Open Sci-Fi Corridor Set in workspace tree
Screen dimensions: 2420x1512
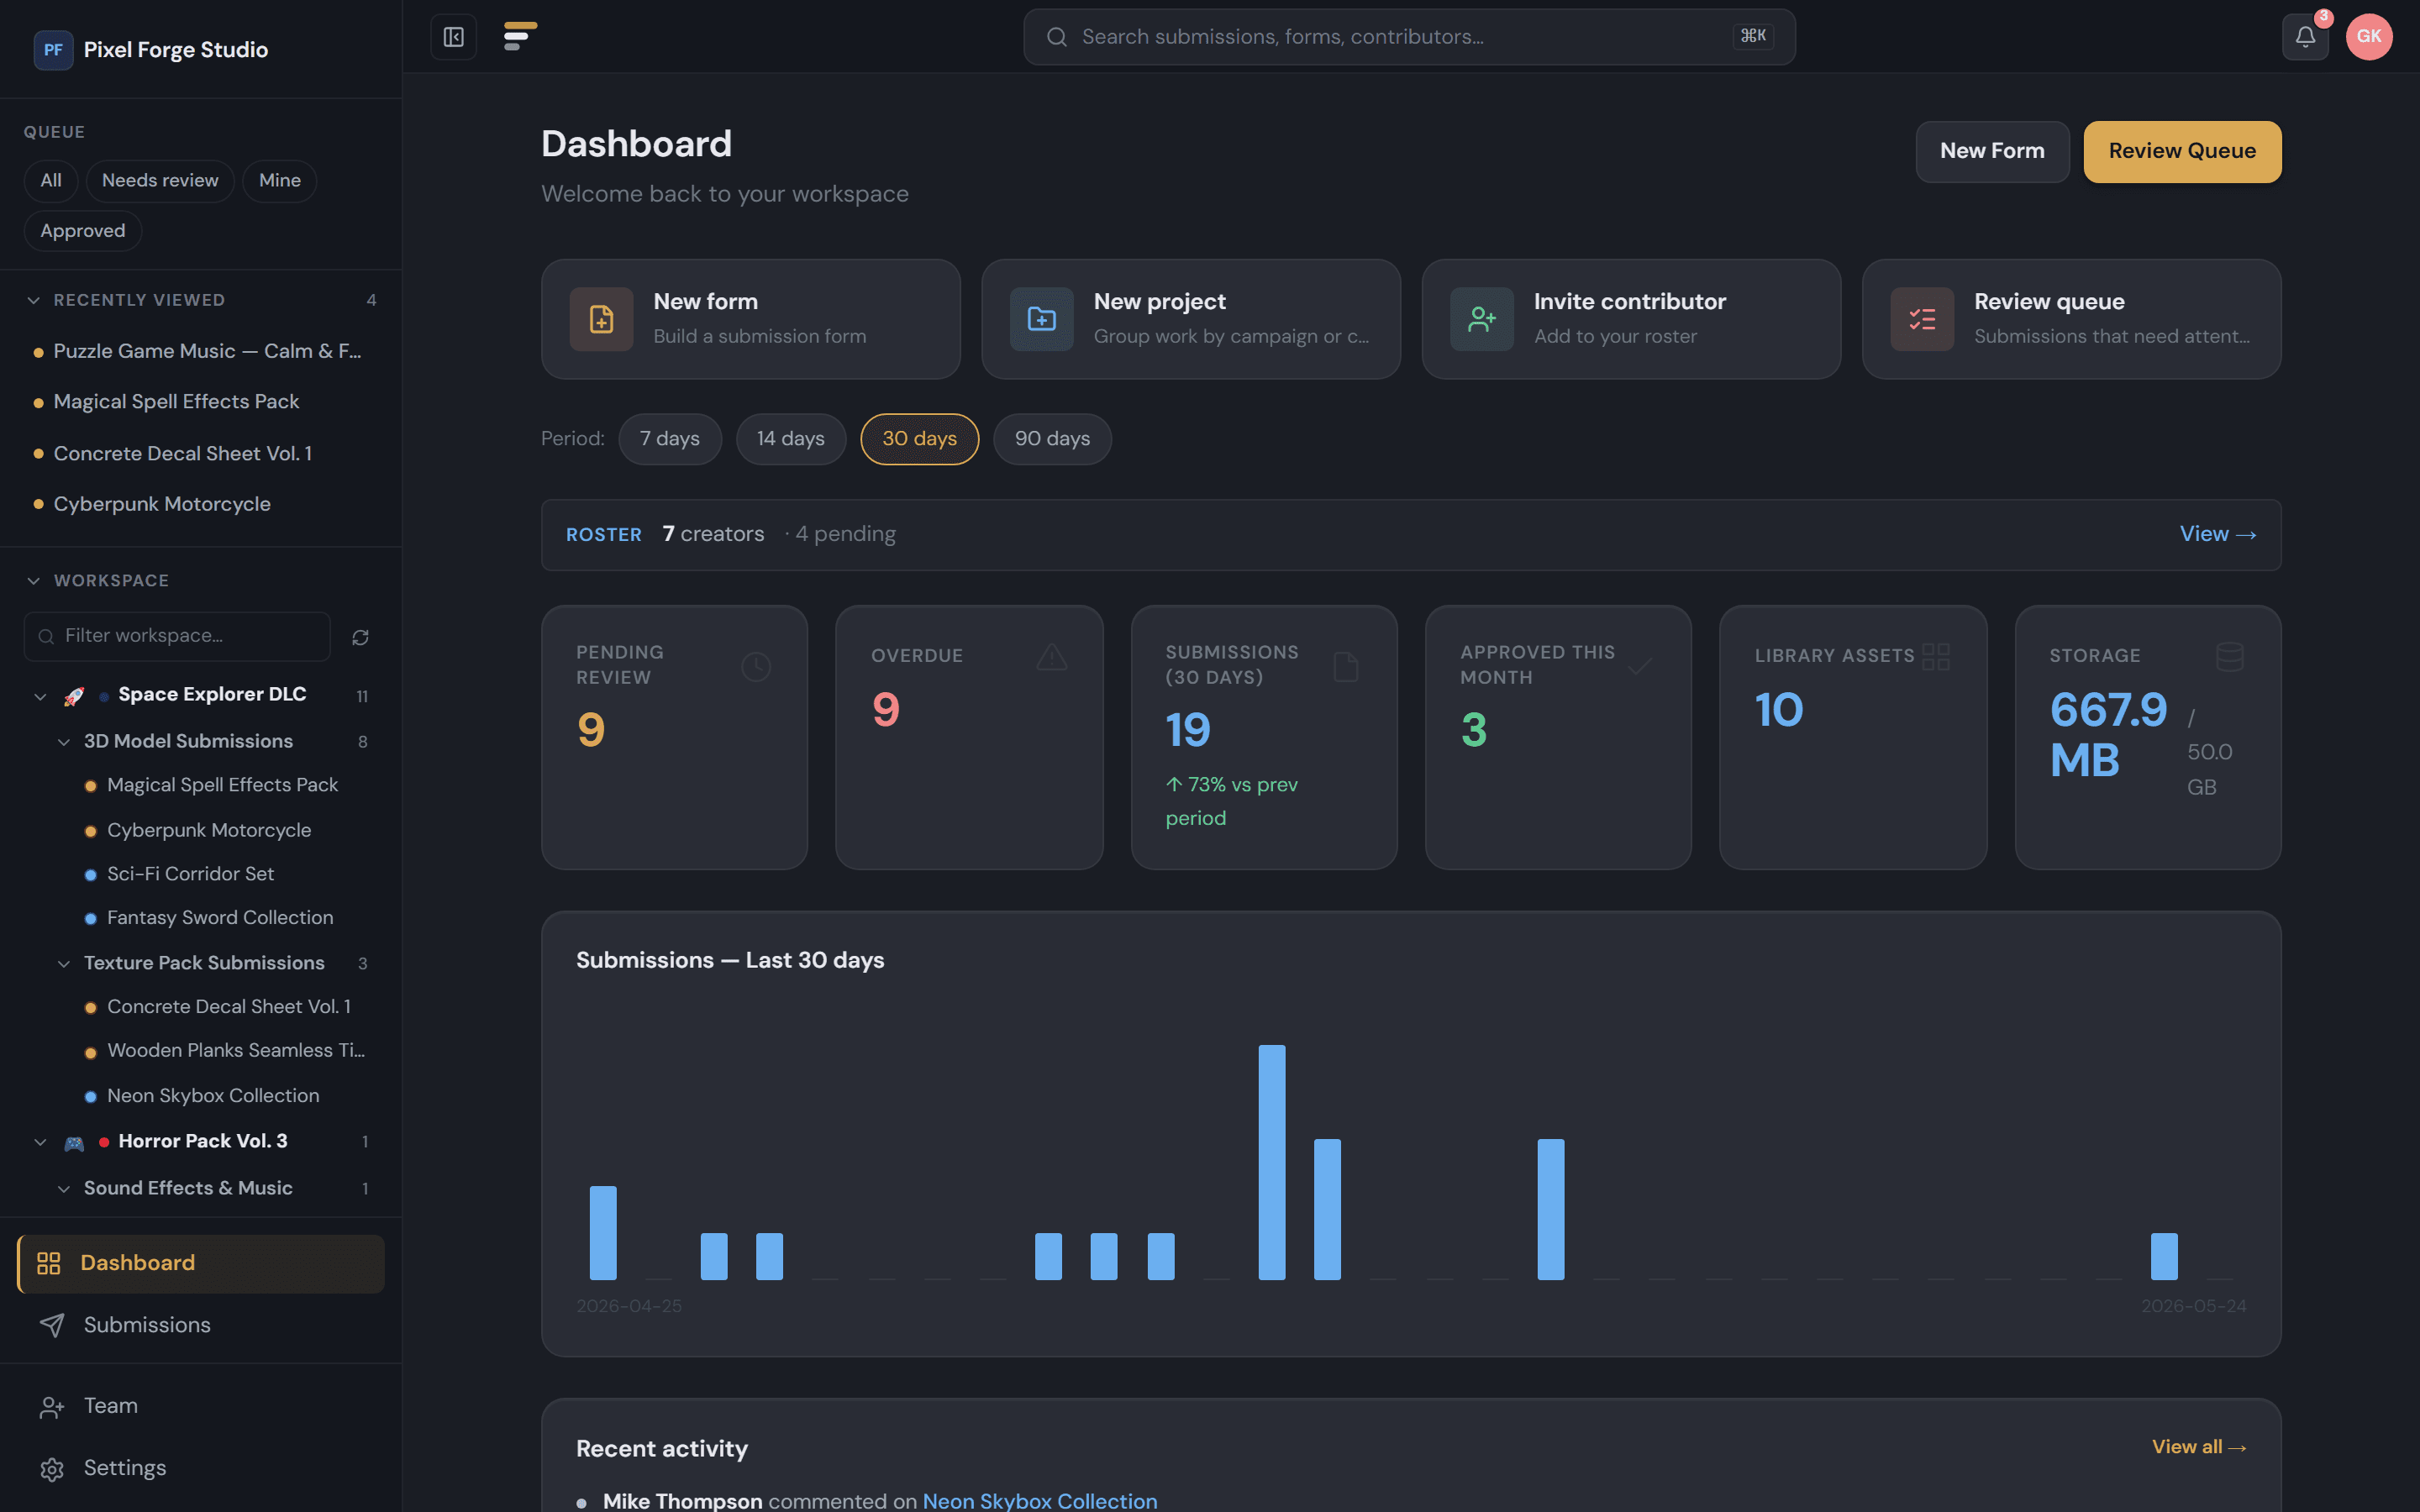tap(190, 874)
